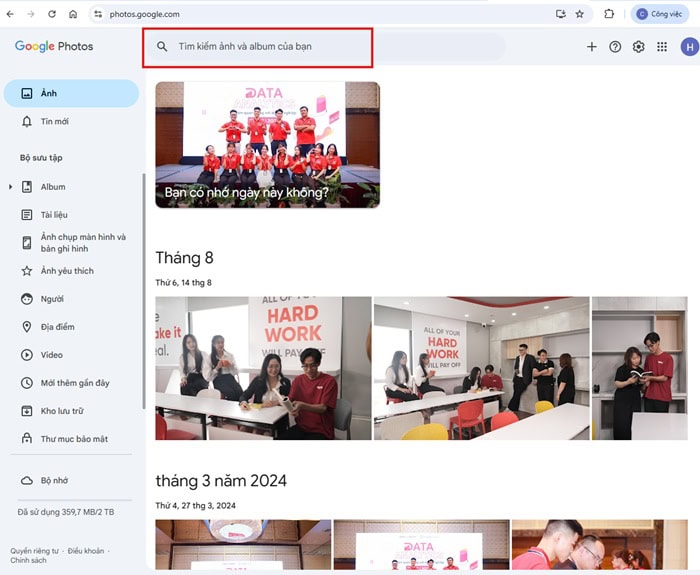
Task: Open the two men close-up photo
Action: click(x=600, y=545)
